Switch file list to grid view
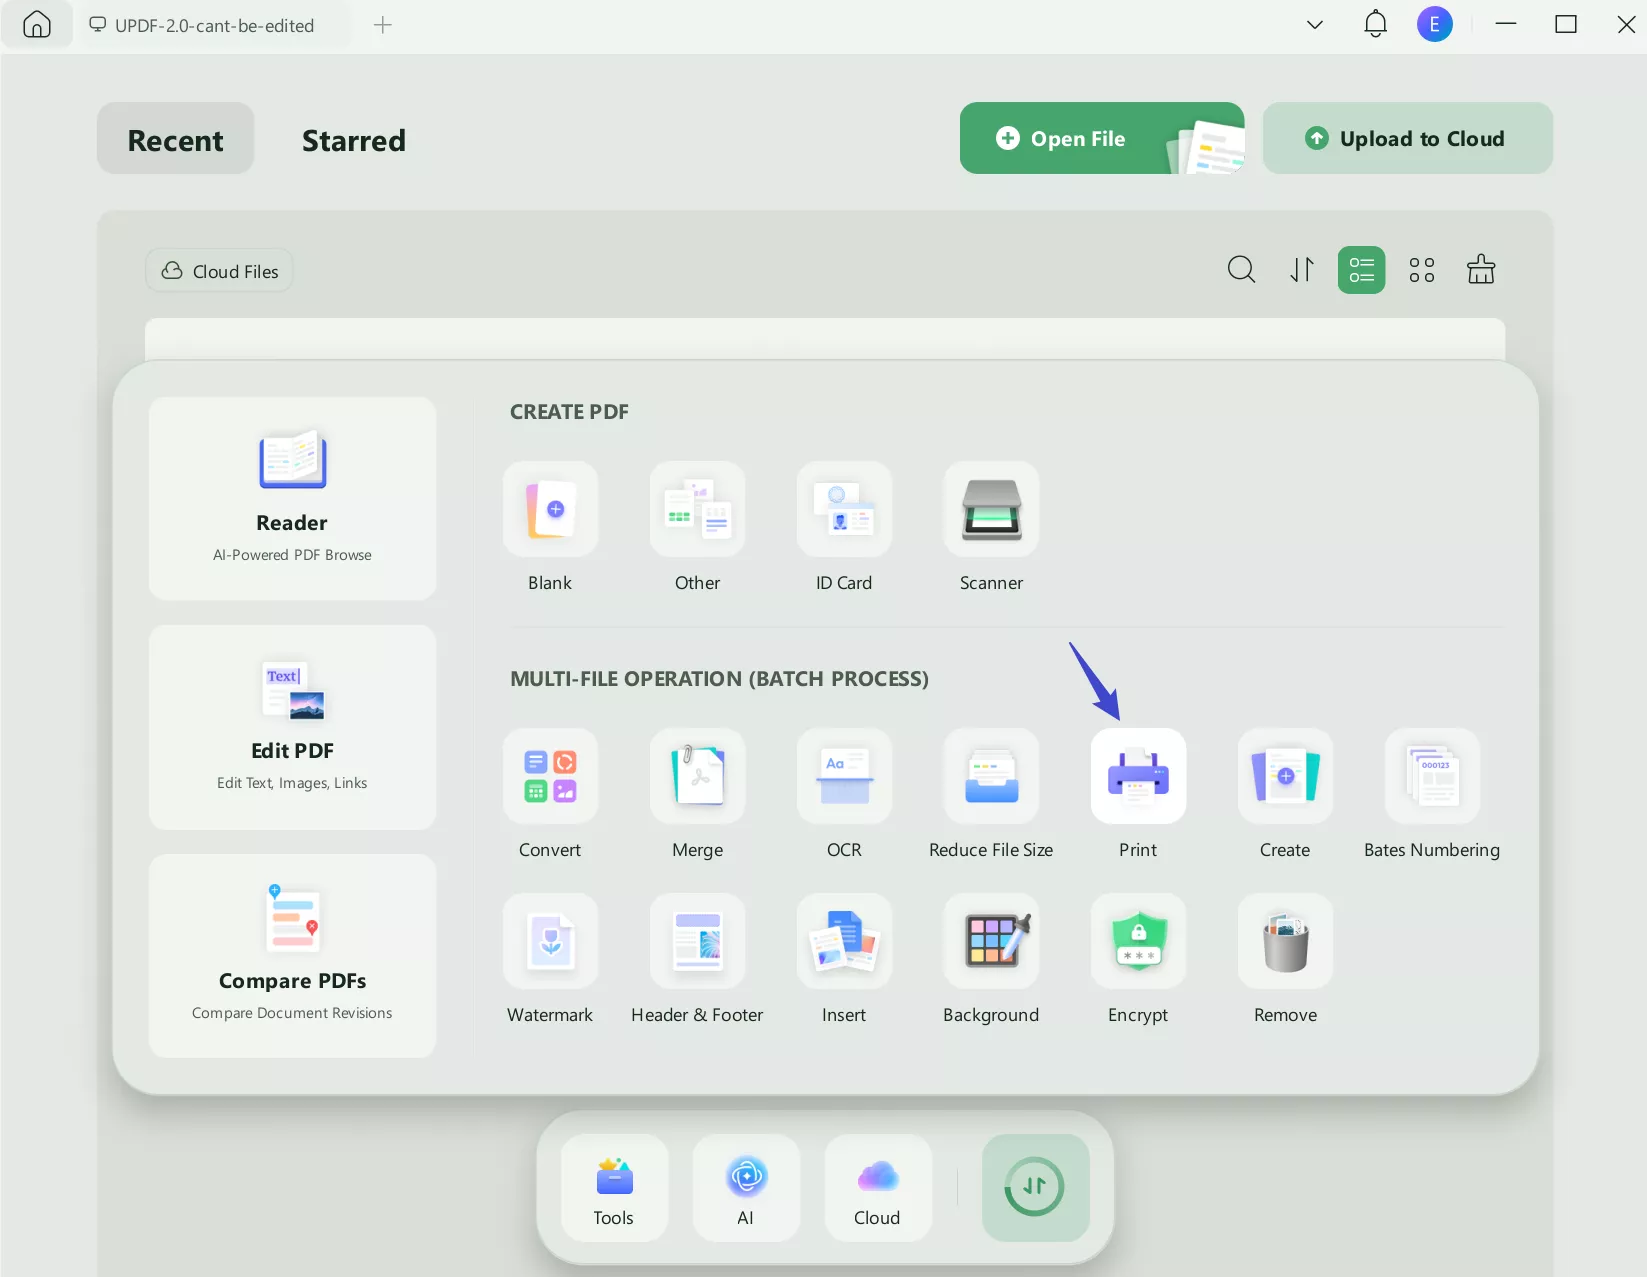The image size is (1647, 1277). [x=1421, y=269]
